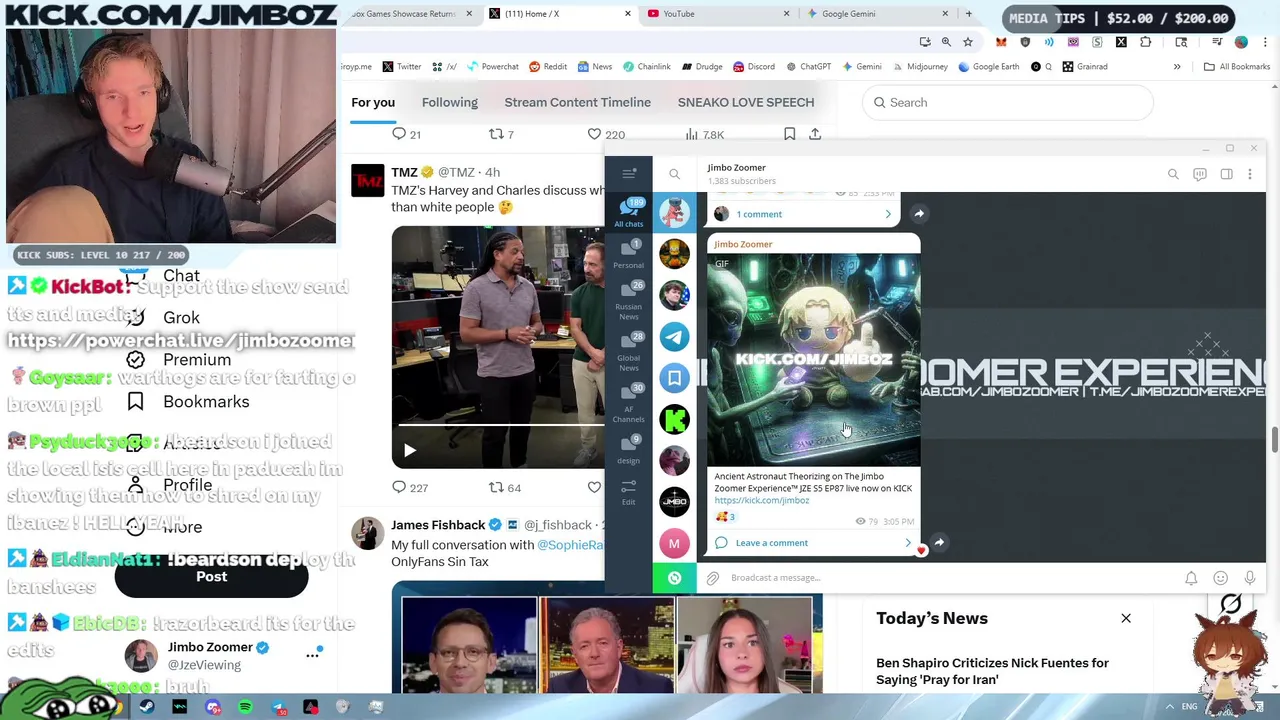Open Grok in the X sidebar
Image resolution: width=1280 pixels, height=720 pixels.
pyautogui.click(x=164, y=318)
